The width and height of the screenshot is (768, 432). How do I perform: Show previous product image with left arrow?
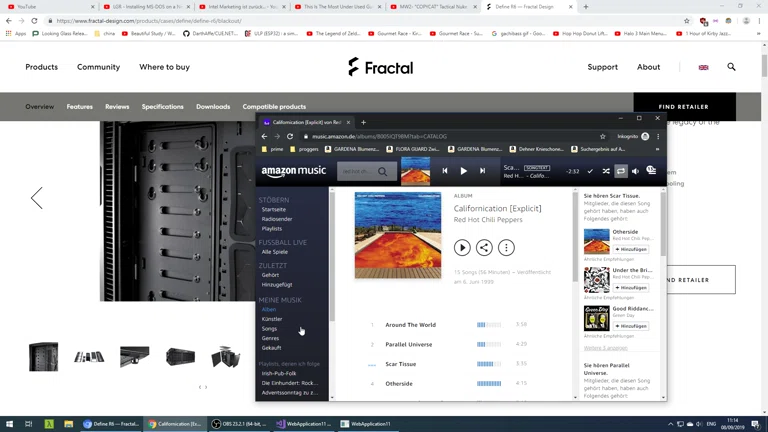coord(37,198)
